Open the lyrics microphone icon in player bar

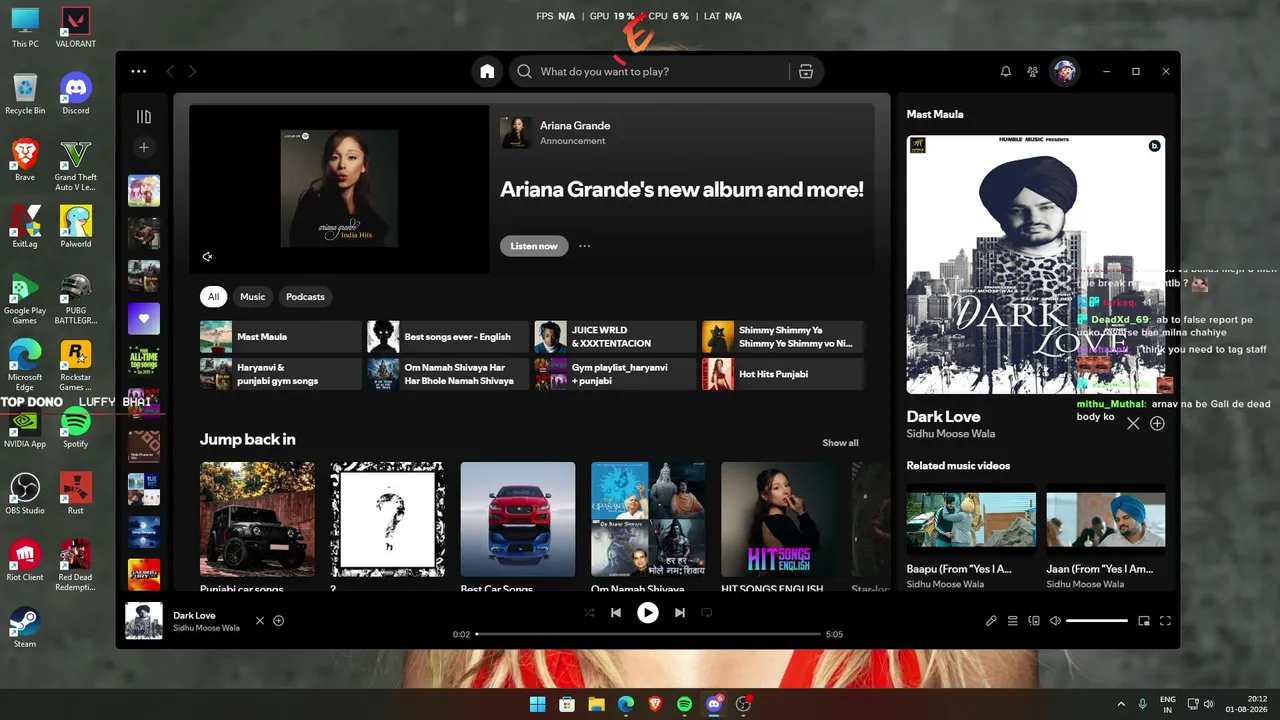991,621
